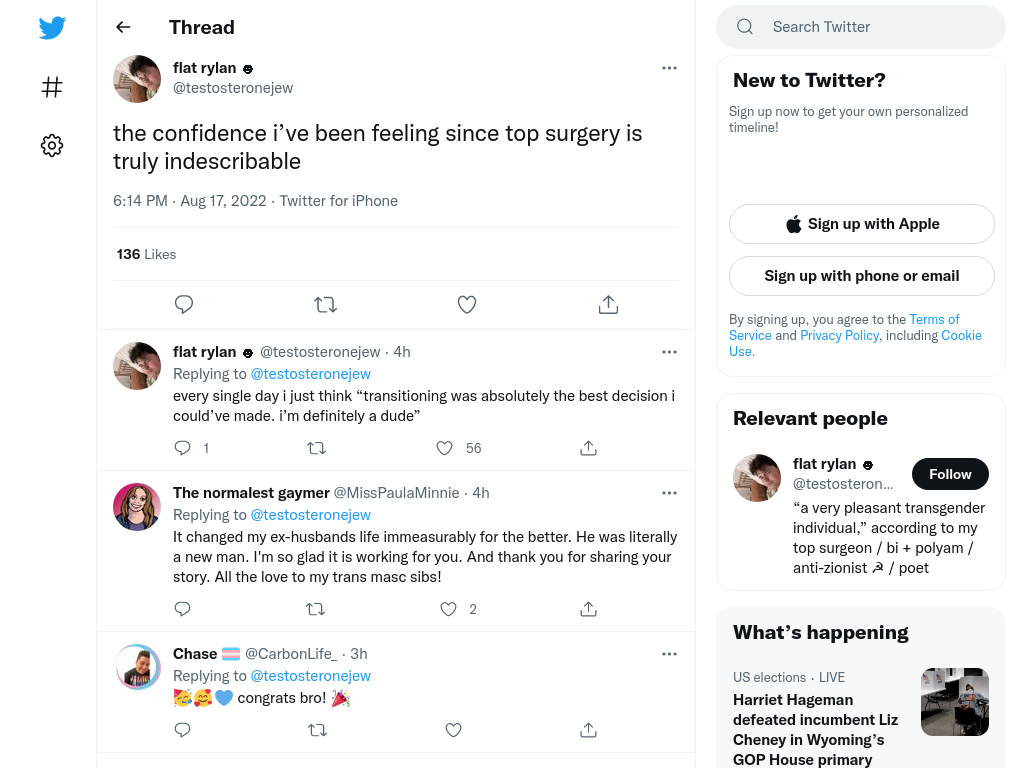
Task: Open more options on the main tweet
Action: pyautogui.click(x=669, y=68)
